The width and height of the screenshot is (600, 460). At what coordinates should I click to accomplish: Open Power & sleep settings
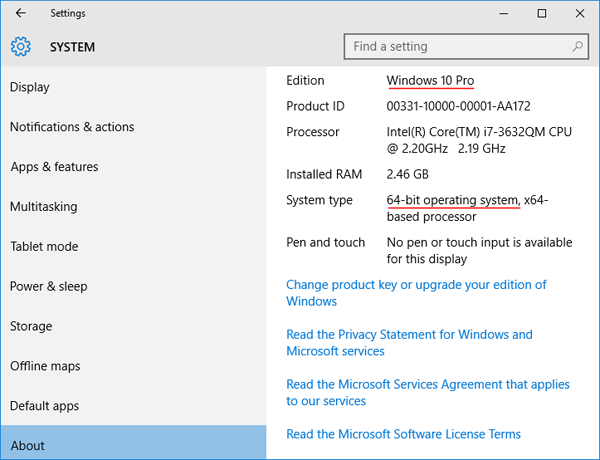click(x=49, y=287)
